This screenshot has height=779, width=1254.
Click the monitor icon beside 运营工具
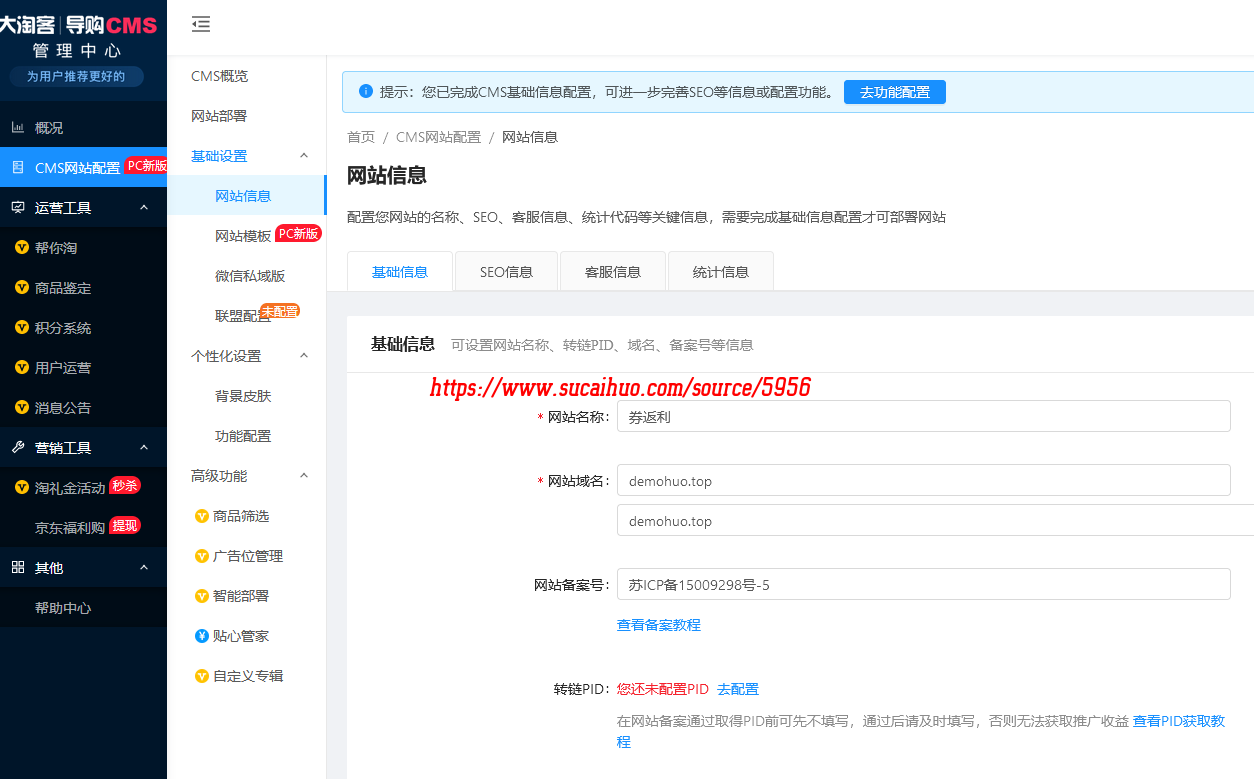tap(18, 208)
